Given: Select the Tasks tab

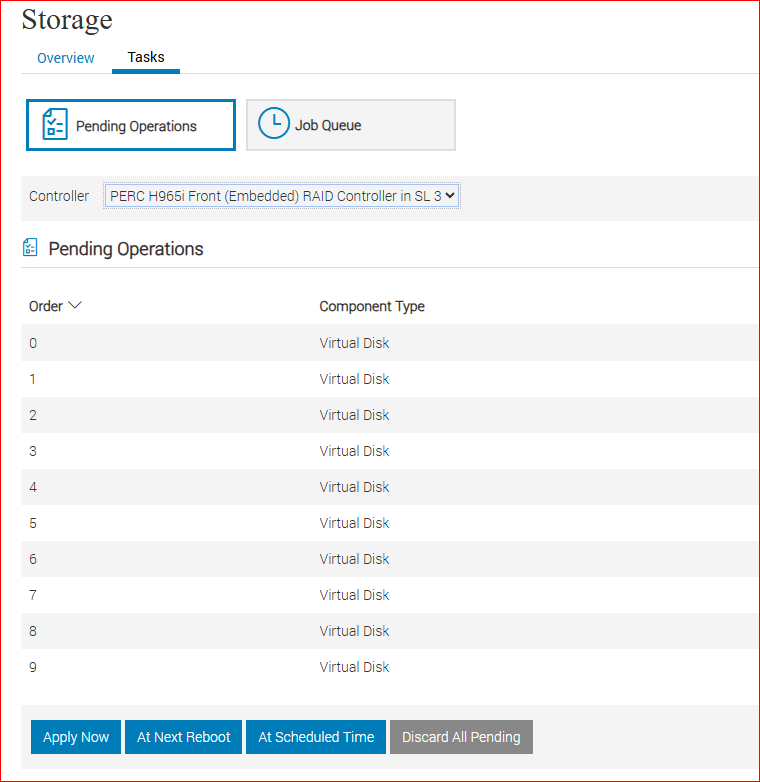Looking at the screenshot, I should click(146, 58).
